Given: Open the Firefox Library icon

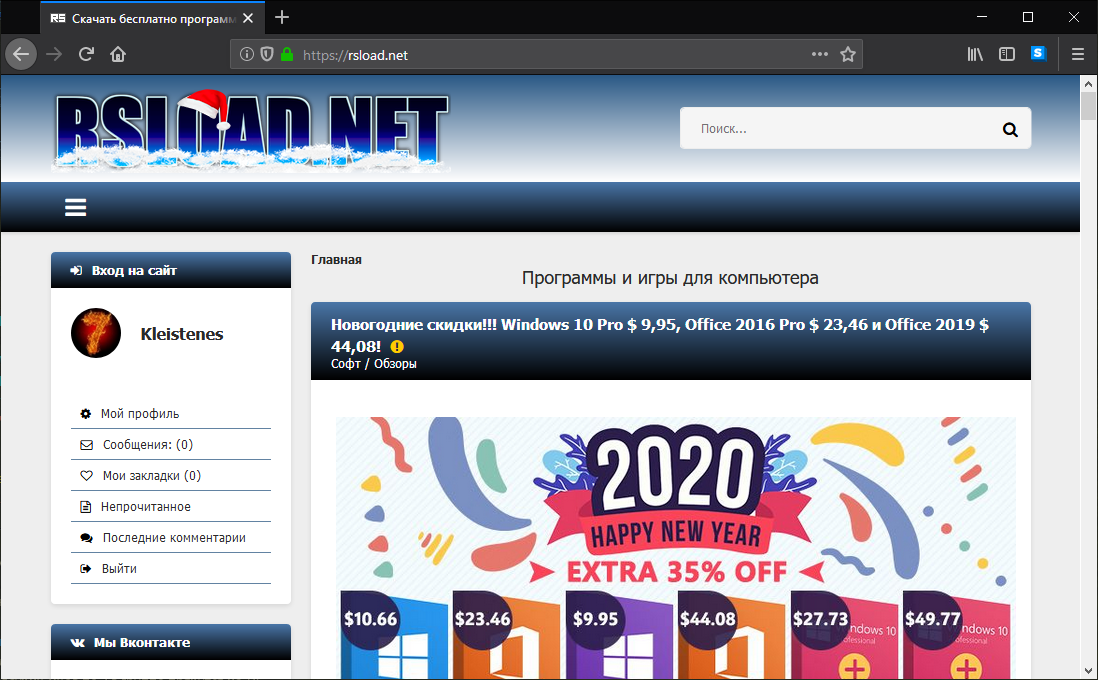Looking at the screenshot, I should 975,54.
